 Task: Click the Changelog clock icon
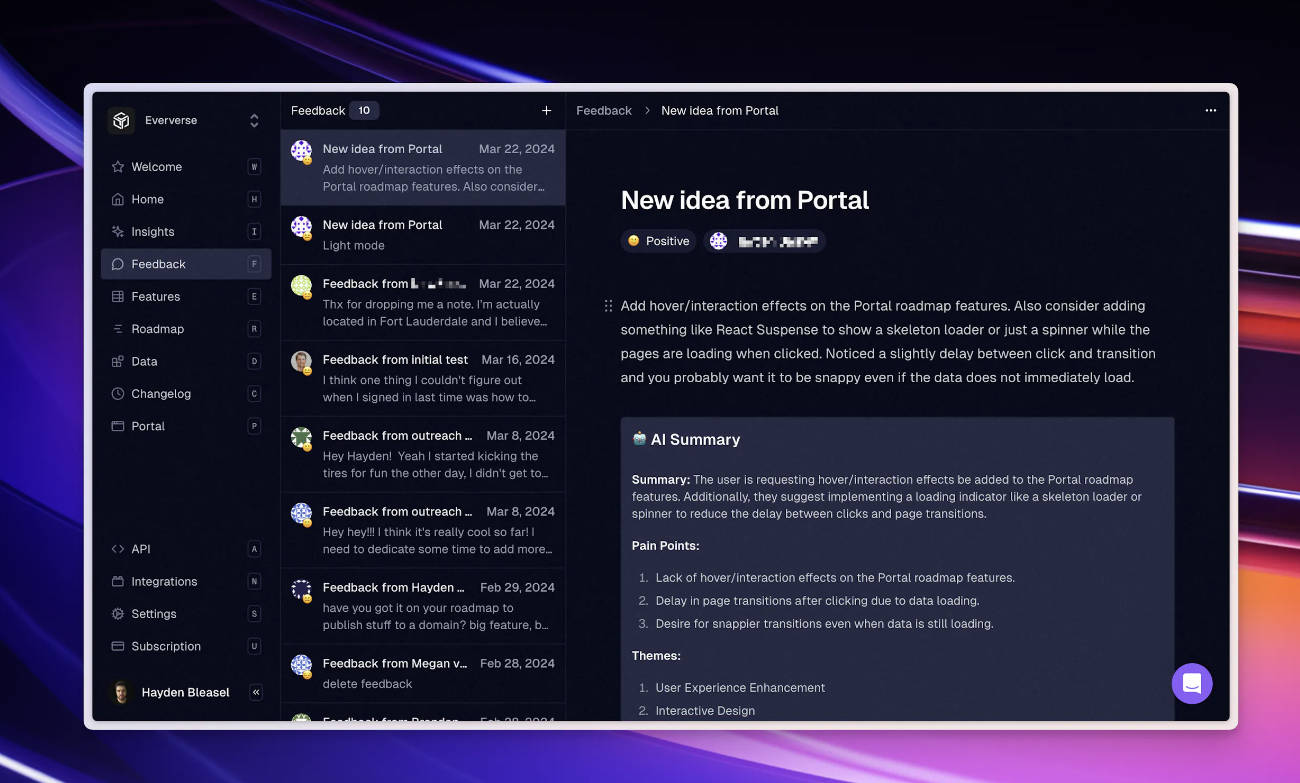(x=118, y=394)
